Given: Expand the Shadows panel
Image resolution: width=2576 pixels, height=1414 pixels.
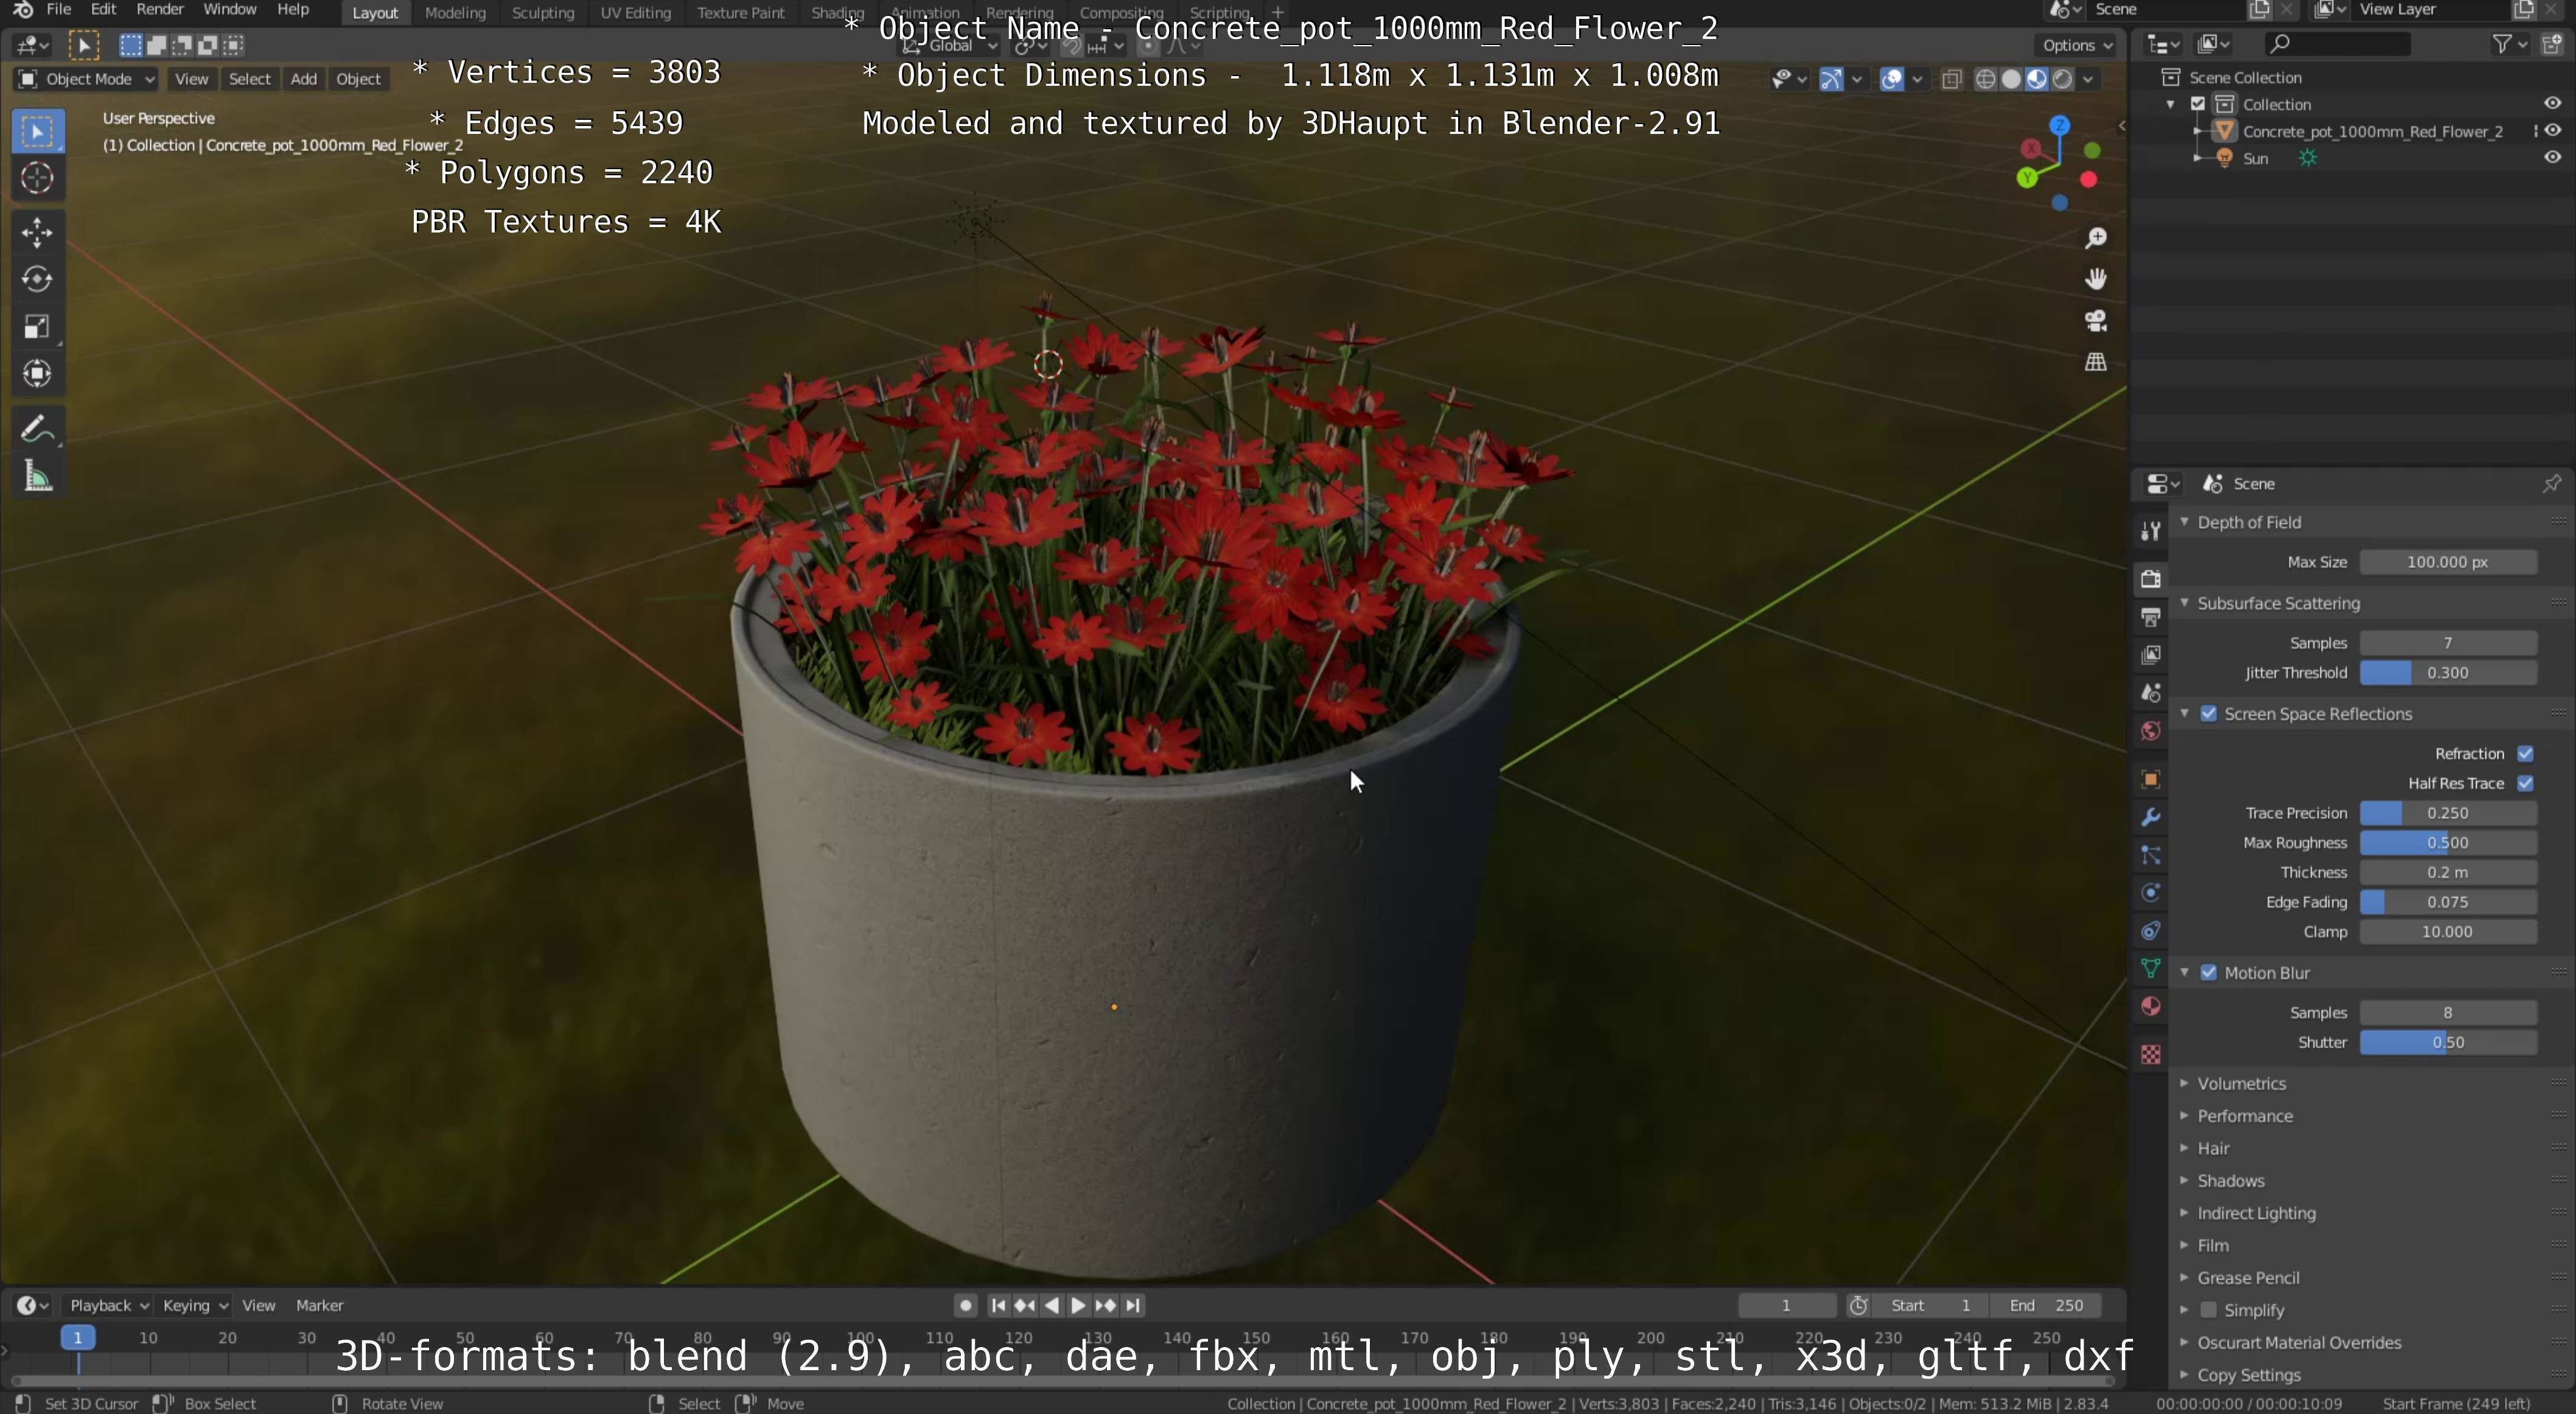Looking at the screenshot, I should pyautogui.click(x=2230, y=1181).
